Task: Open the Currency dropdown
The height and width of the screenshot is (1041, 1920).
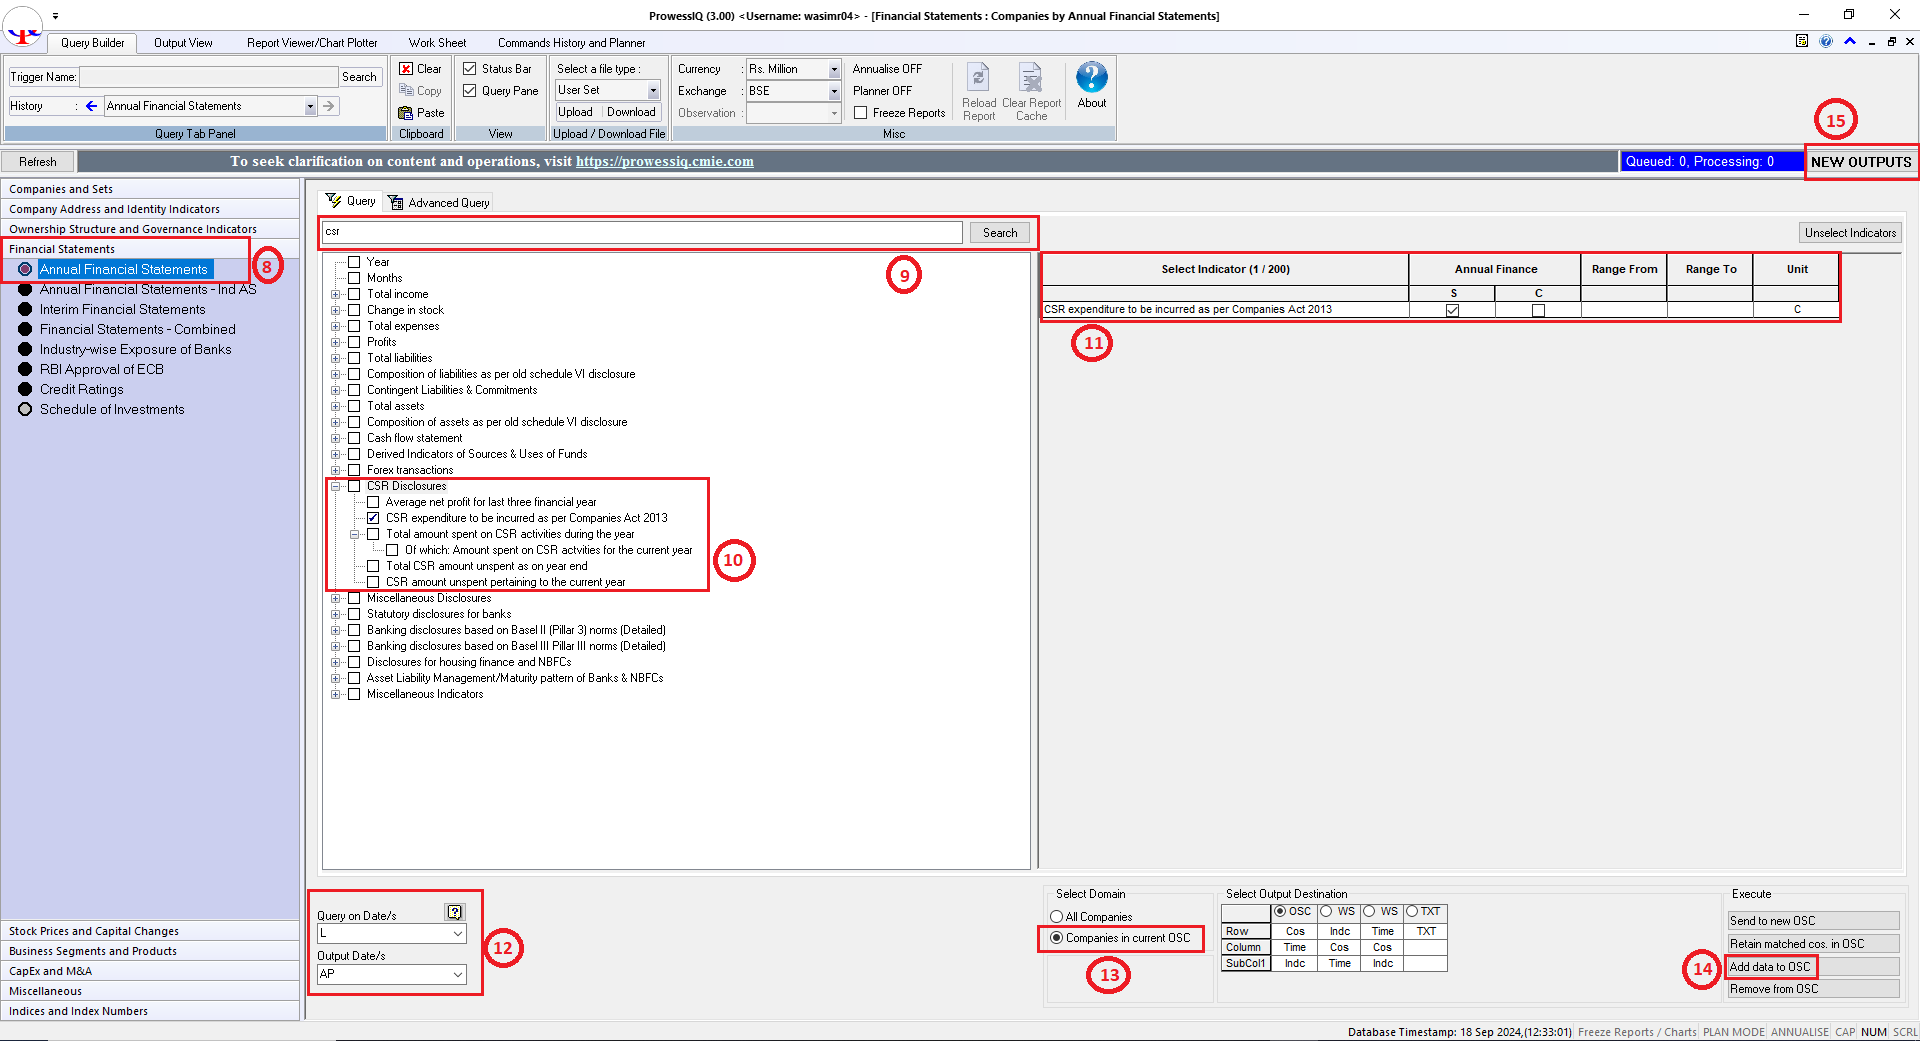Action: 834,69
